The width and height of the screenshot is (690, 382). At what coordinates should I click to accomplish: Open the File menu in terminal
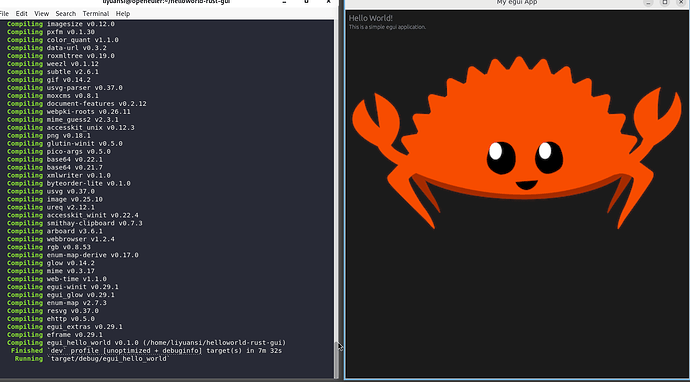point(4,14)
